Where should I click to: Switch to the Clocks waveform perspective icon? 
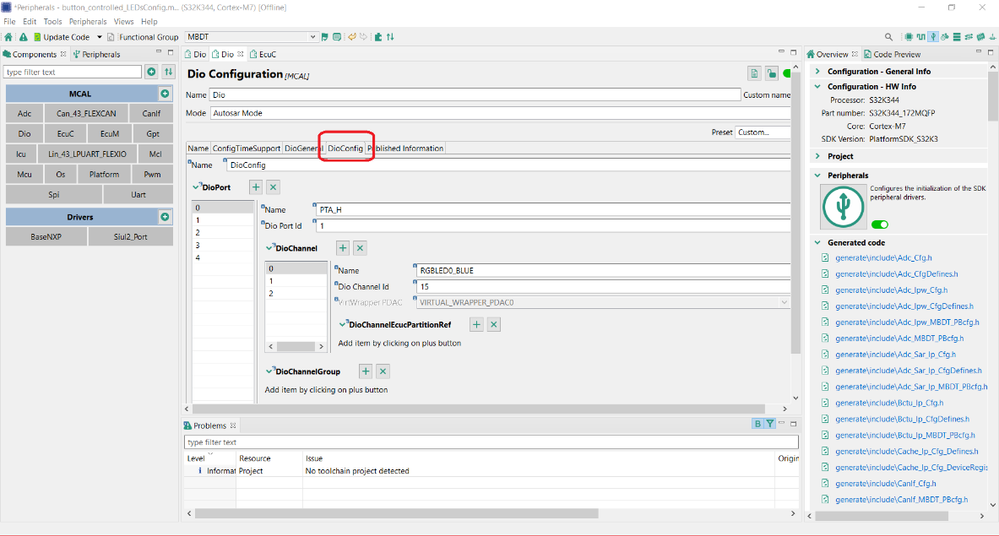point(921,37)
